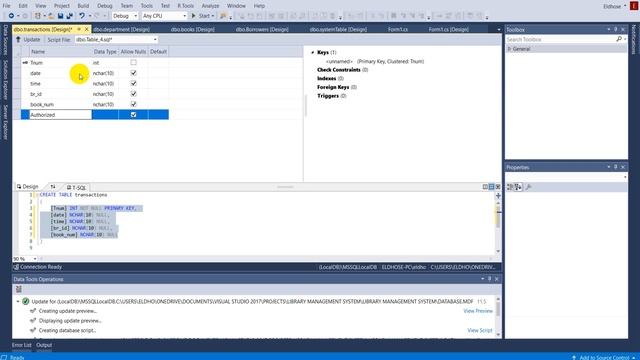Collapse the Update for LocalDB operation node
This screenshot has width=640, height=360.
point(18,301)
